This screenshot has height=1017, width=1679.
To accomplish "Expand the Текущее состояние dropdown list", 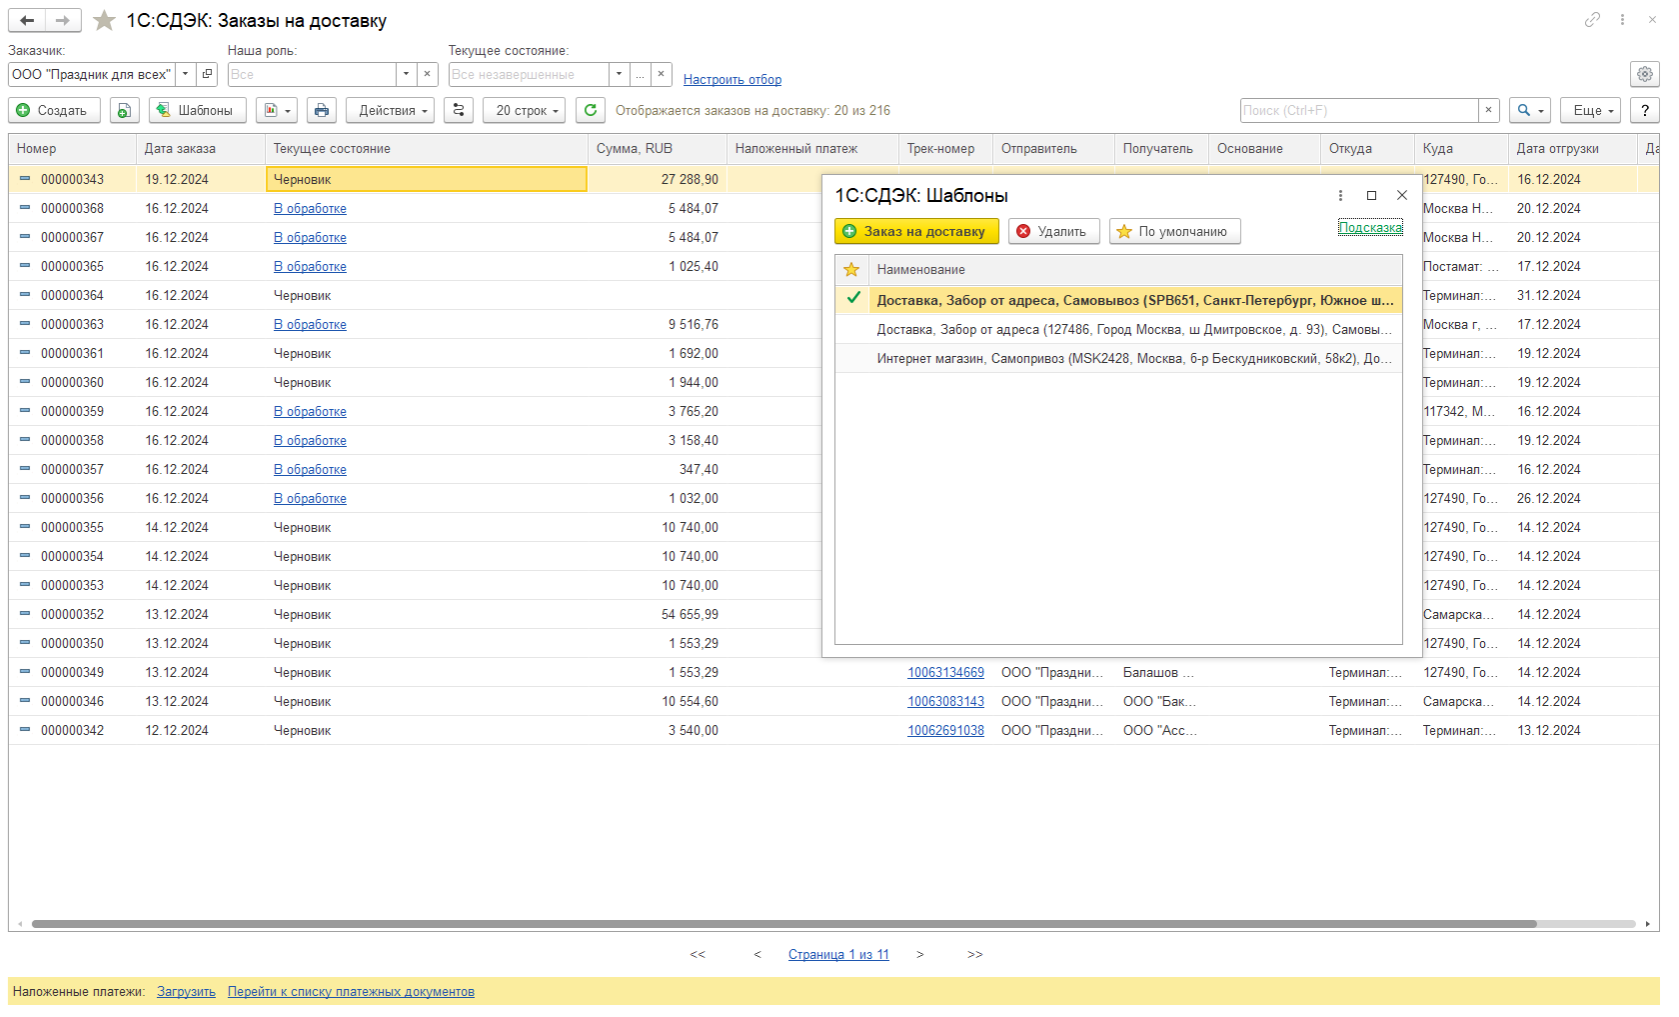I will [619, 74].
